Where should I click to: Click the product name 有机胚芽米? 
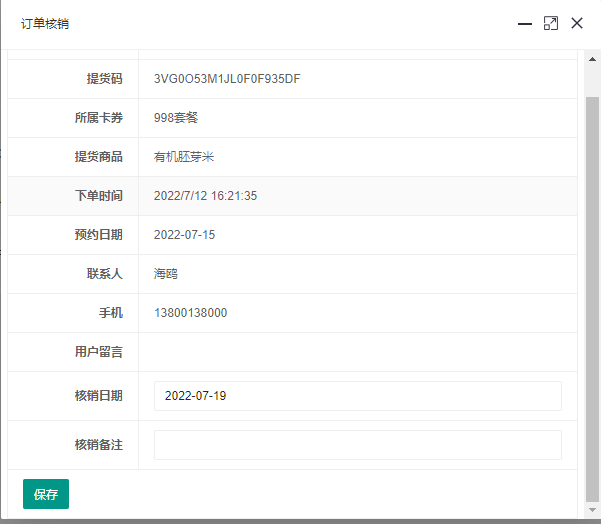point(184,157)
